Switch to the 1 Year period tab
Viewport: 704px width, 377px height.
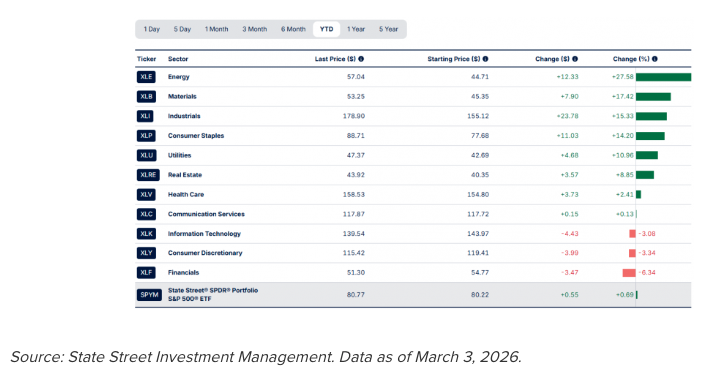click(356, 29)
